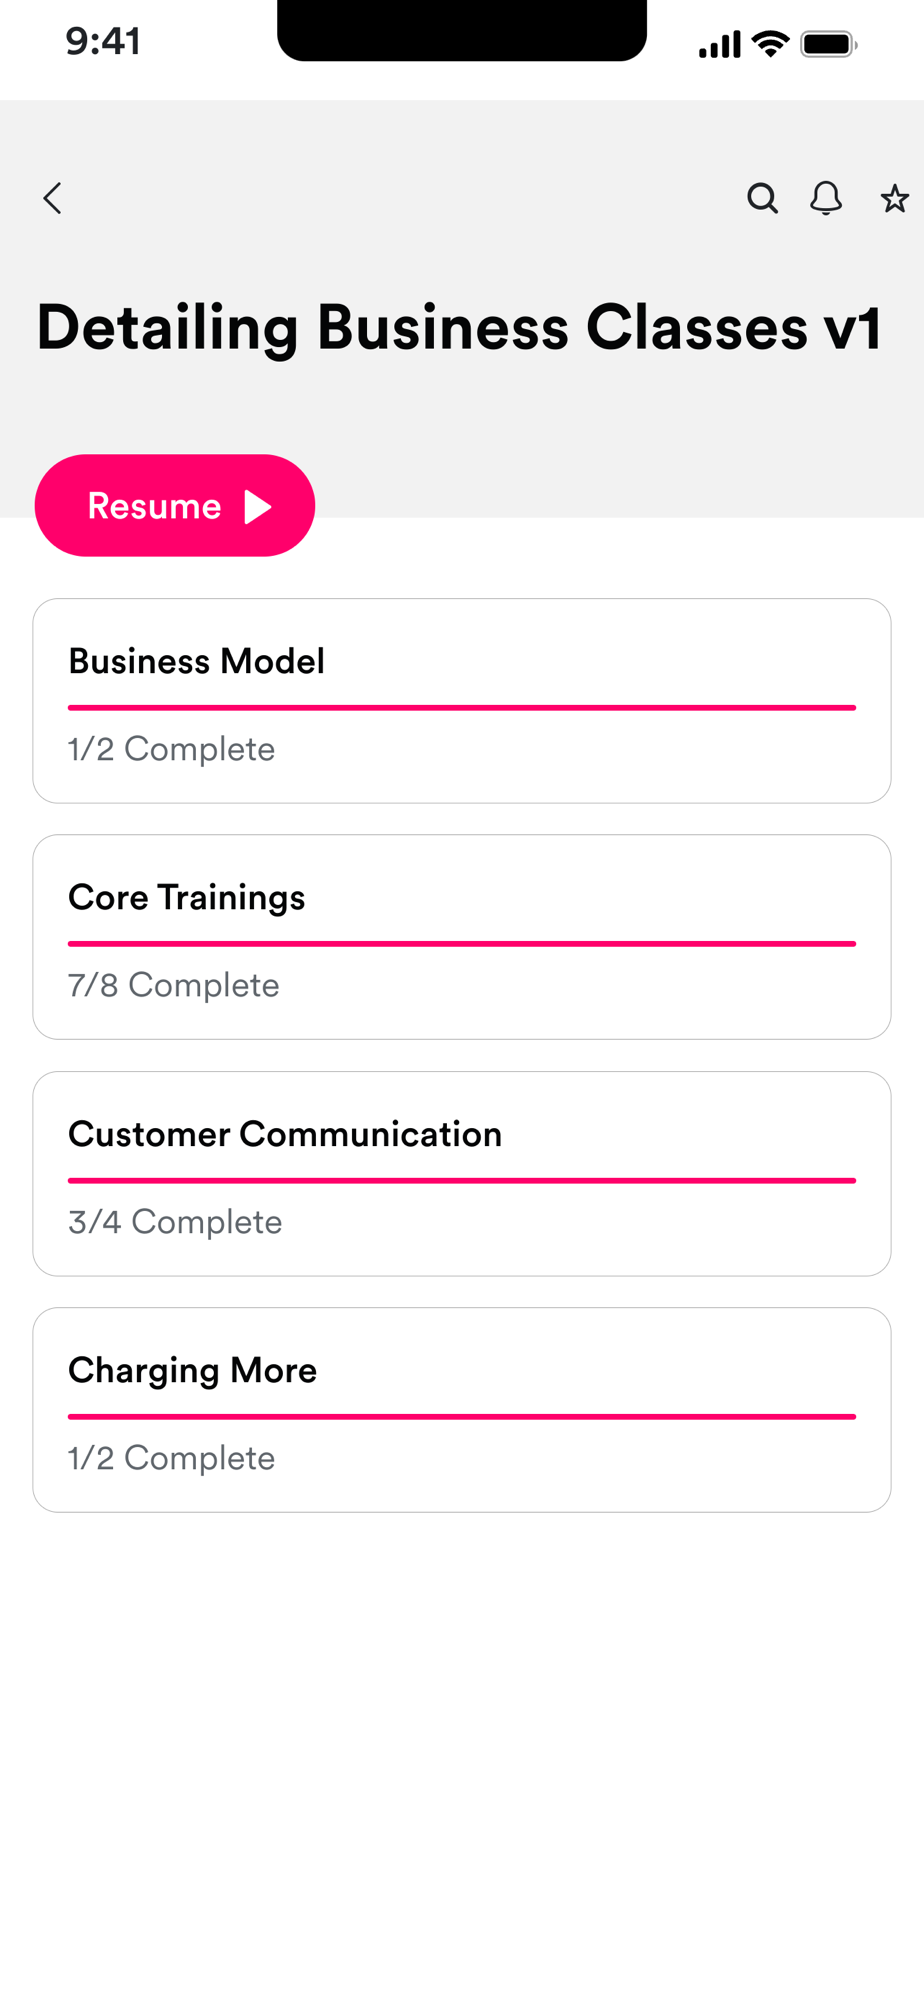Open search with magnifier icon
Screen dimensions: 924x2000
[x=762, y=198]
